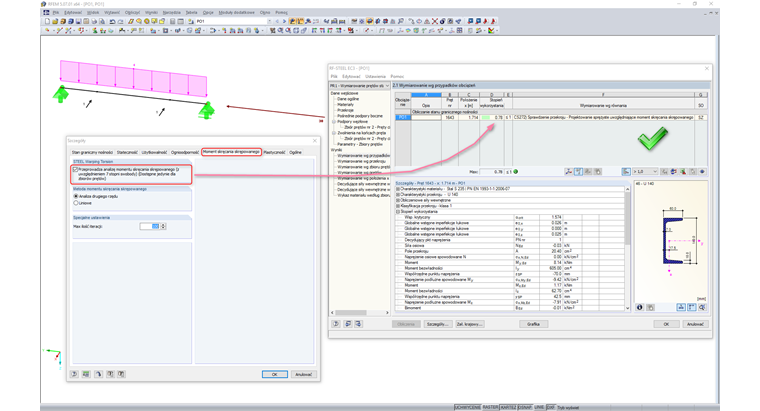Go to previous load case arrow
760x411 pixels.
pos(277,21)
